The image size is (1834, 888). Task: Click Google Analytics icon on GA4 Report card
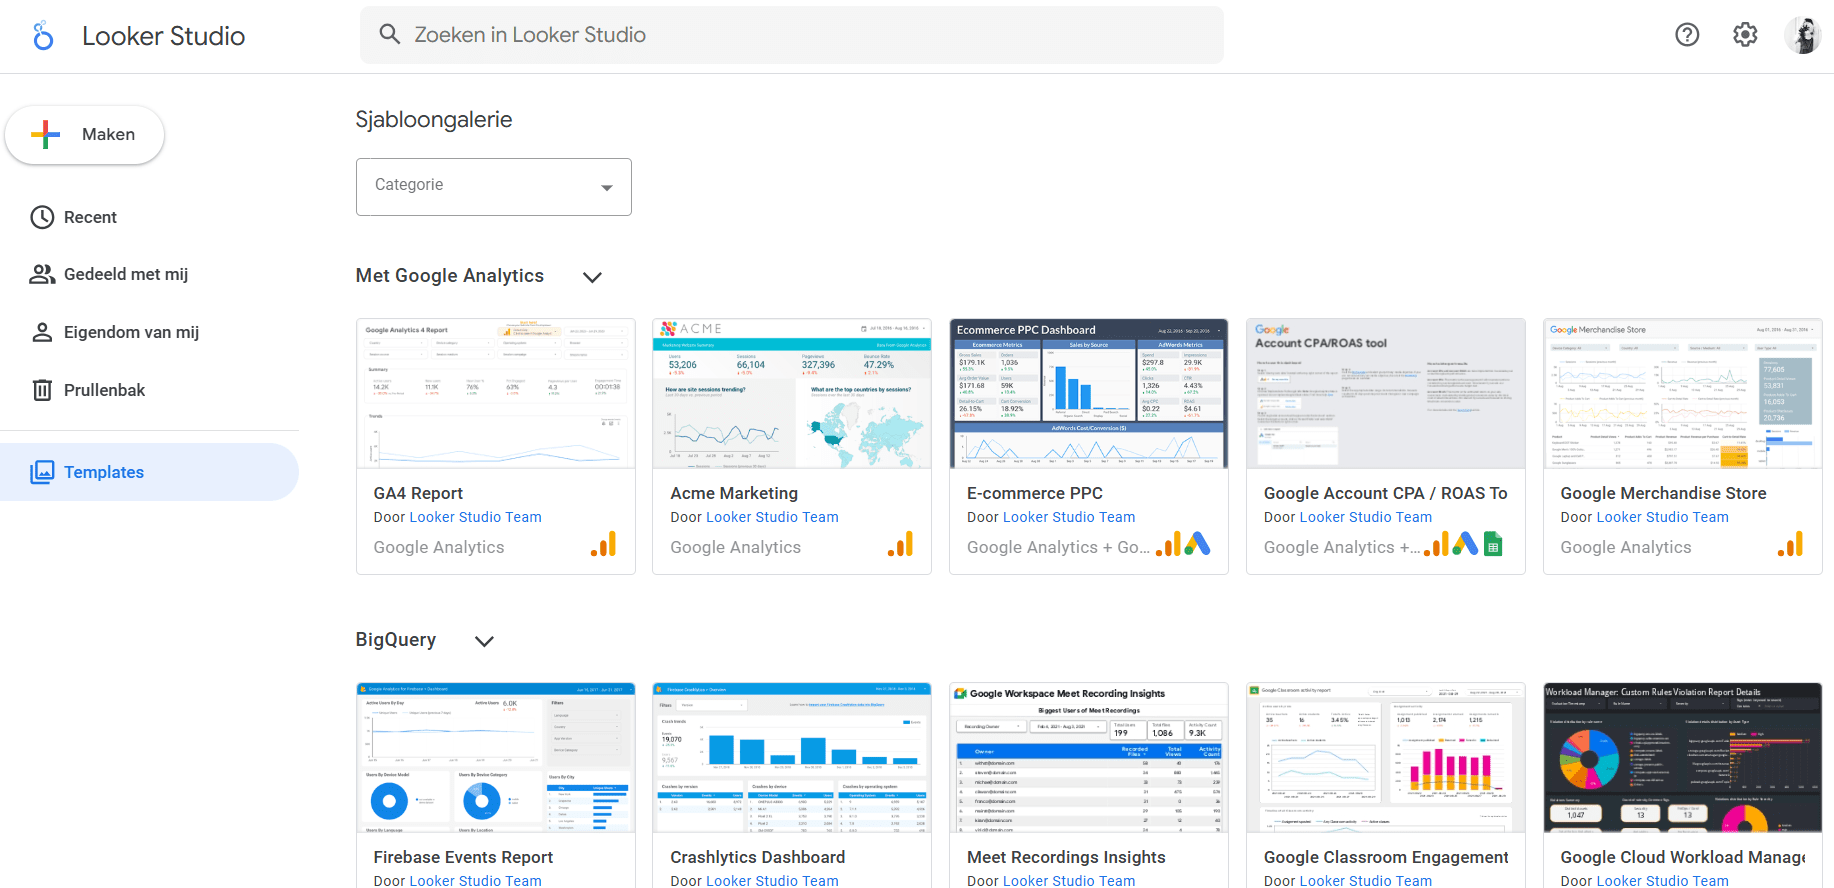coord(604,545)
